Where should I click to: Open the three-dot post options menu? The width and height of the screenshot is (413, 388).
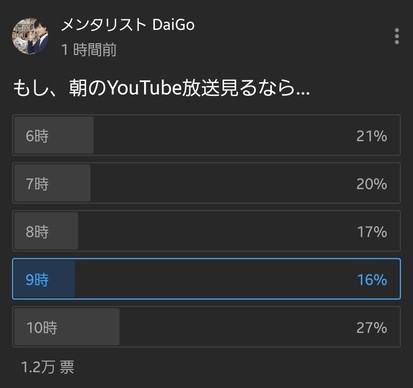tap(397, 36)
